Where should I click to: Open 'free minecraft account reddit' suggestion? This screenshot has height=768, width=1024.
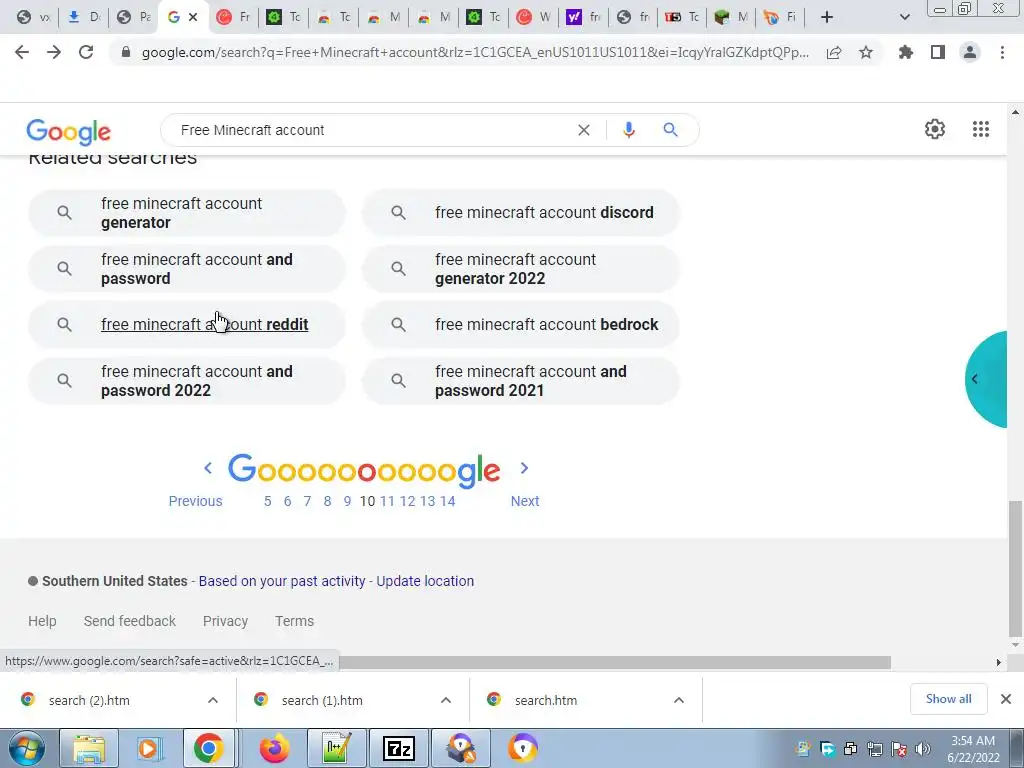186,325
